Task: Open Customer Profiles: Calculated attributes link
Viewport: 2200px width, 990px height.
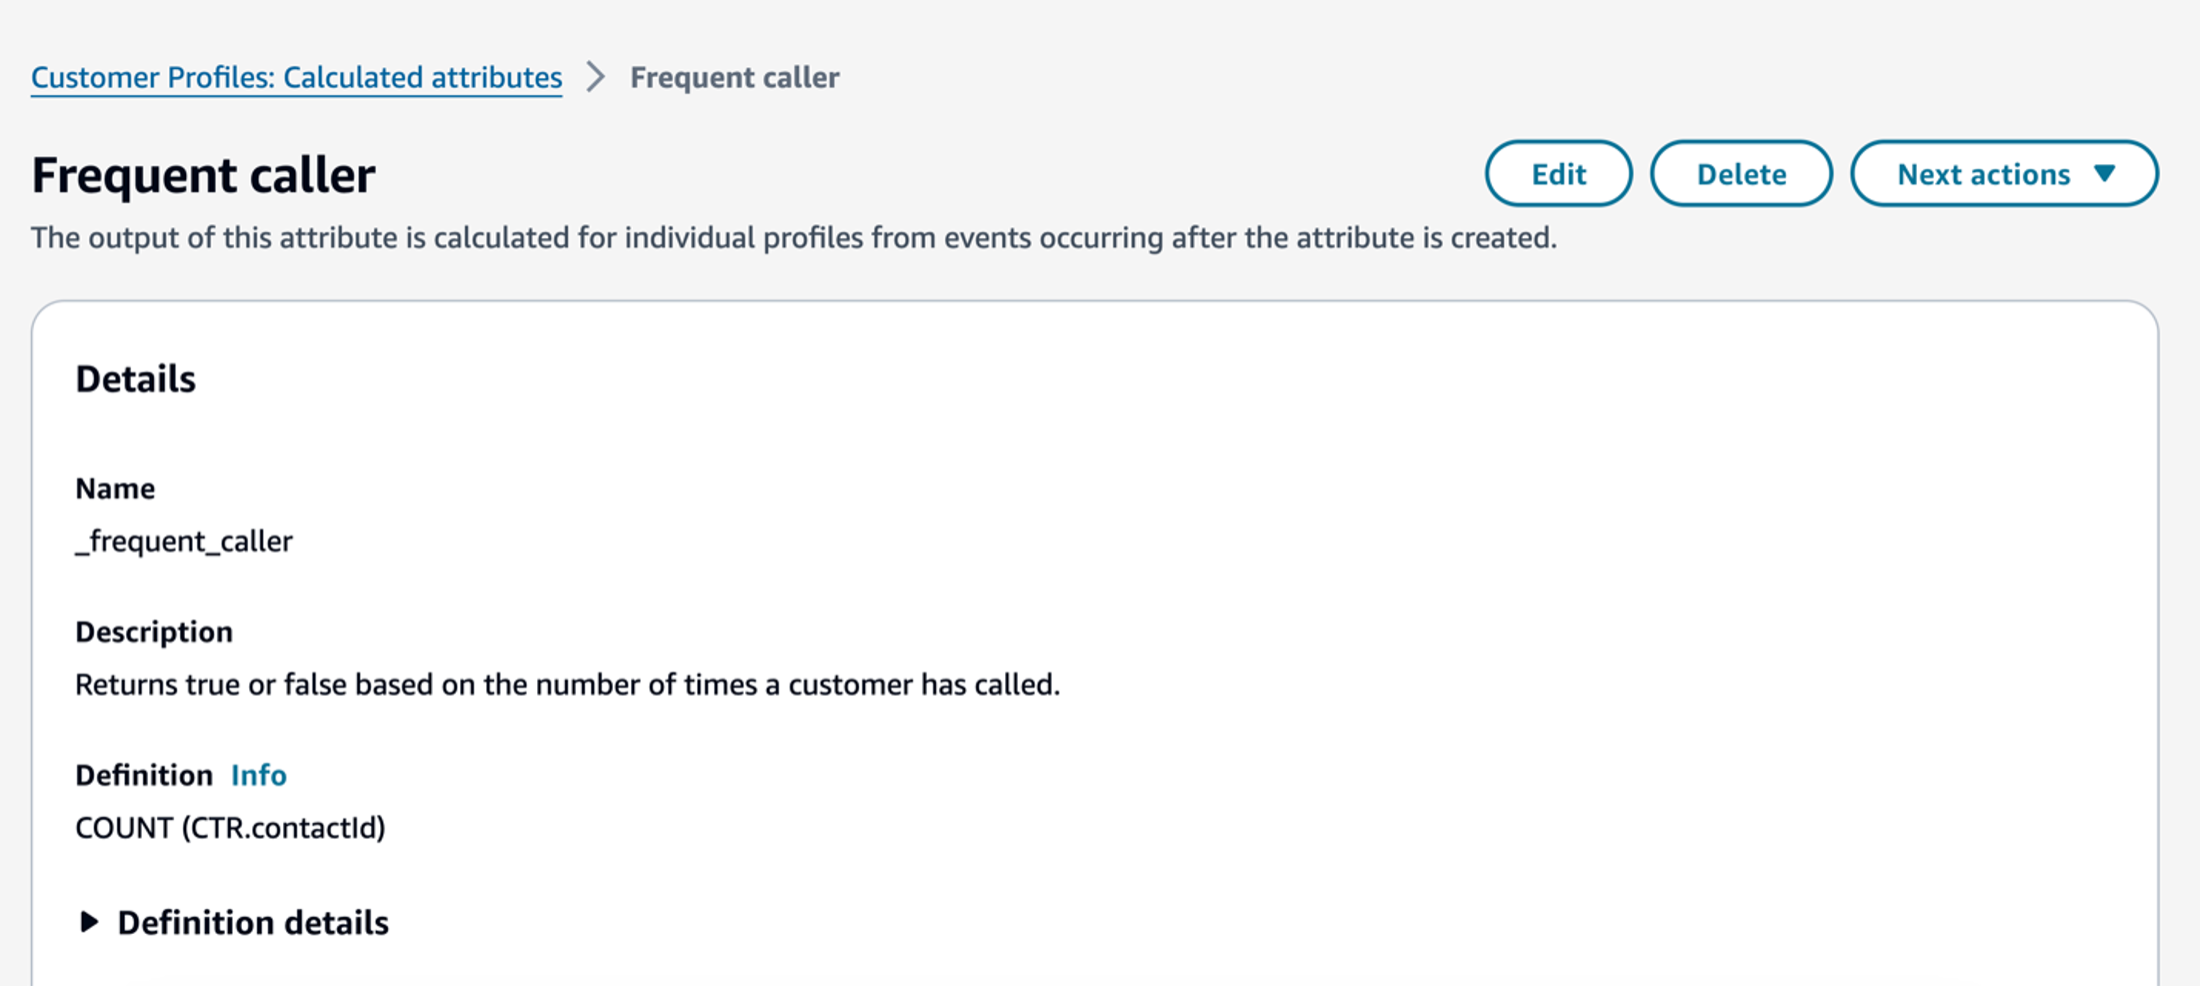Action: point(297,77)
